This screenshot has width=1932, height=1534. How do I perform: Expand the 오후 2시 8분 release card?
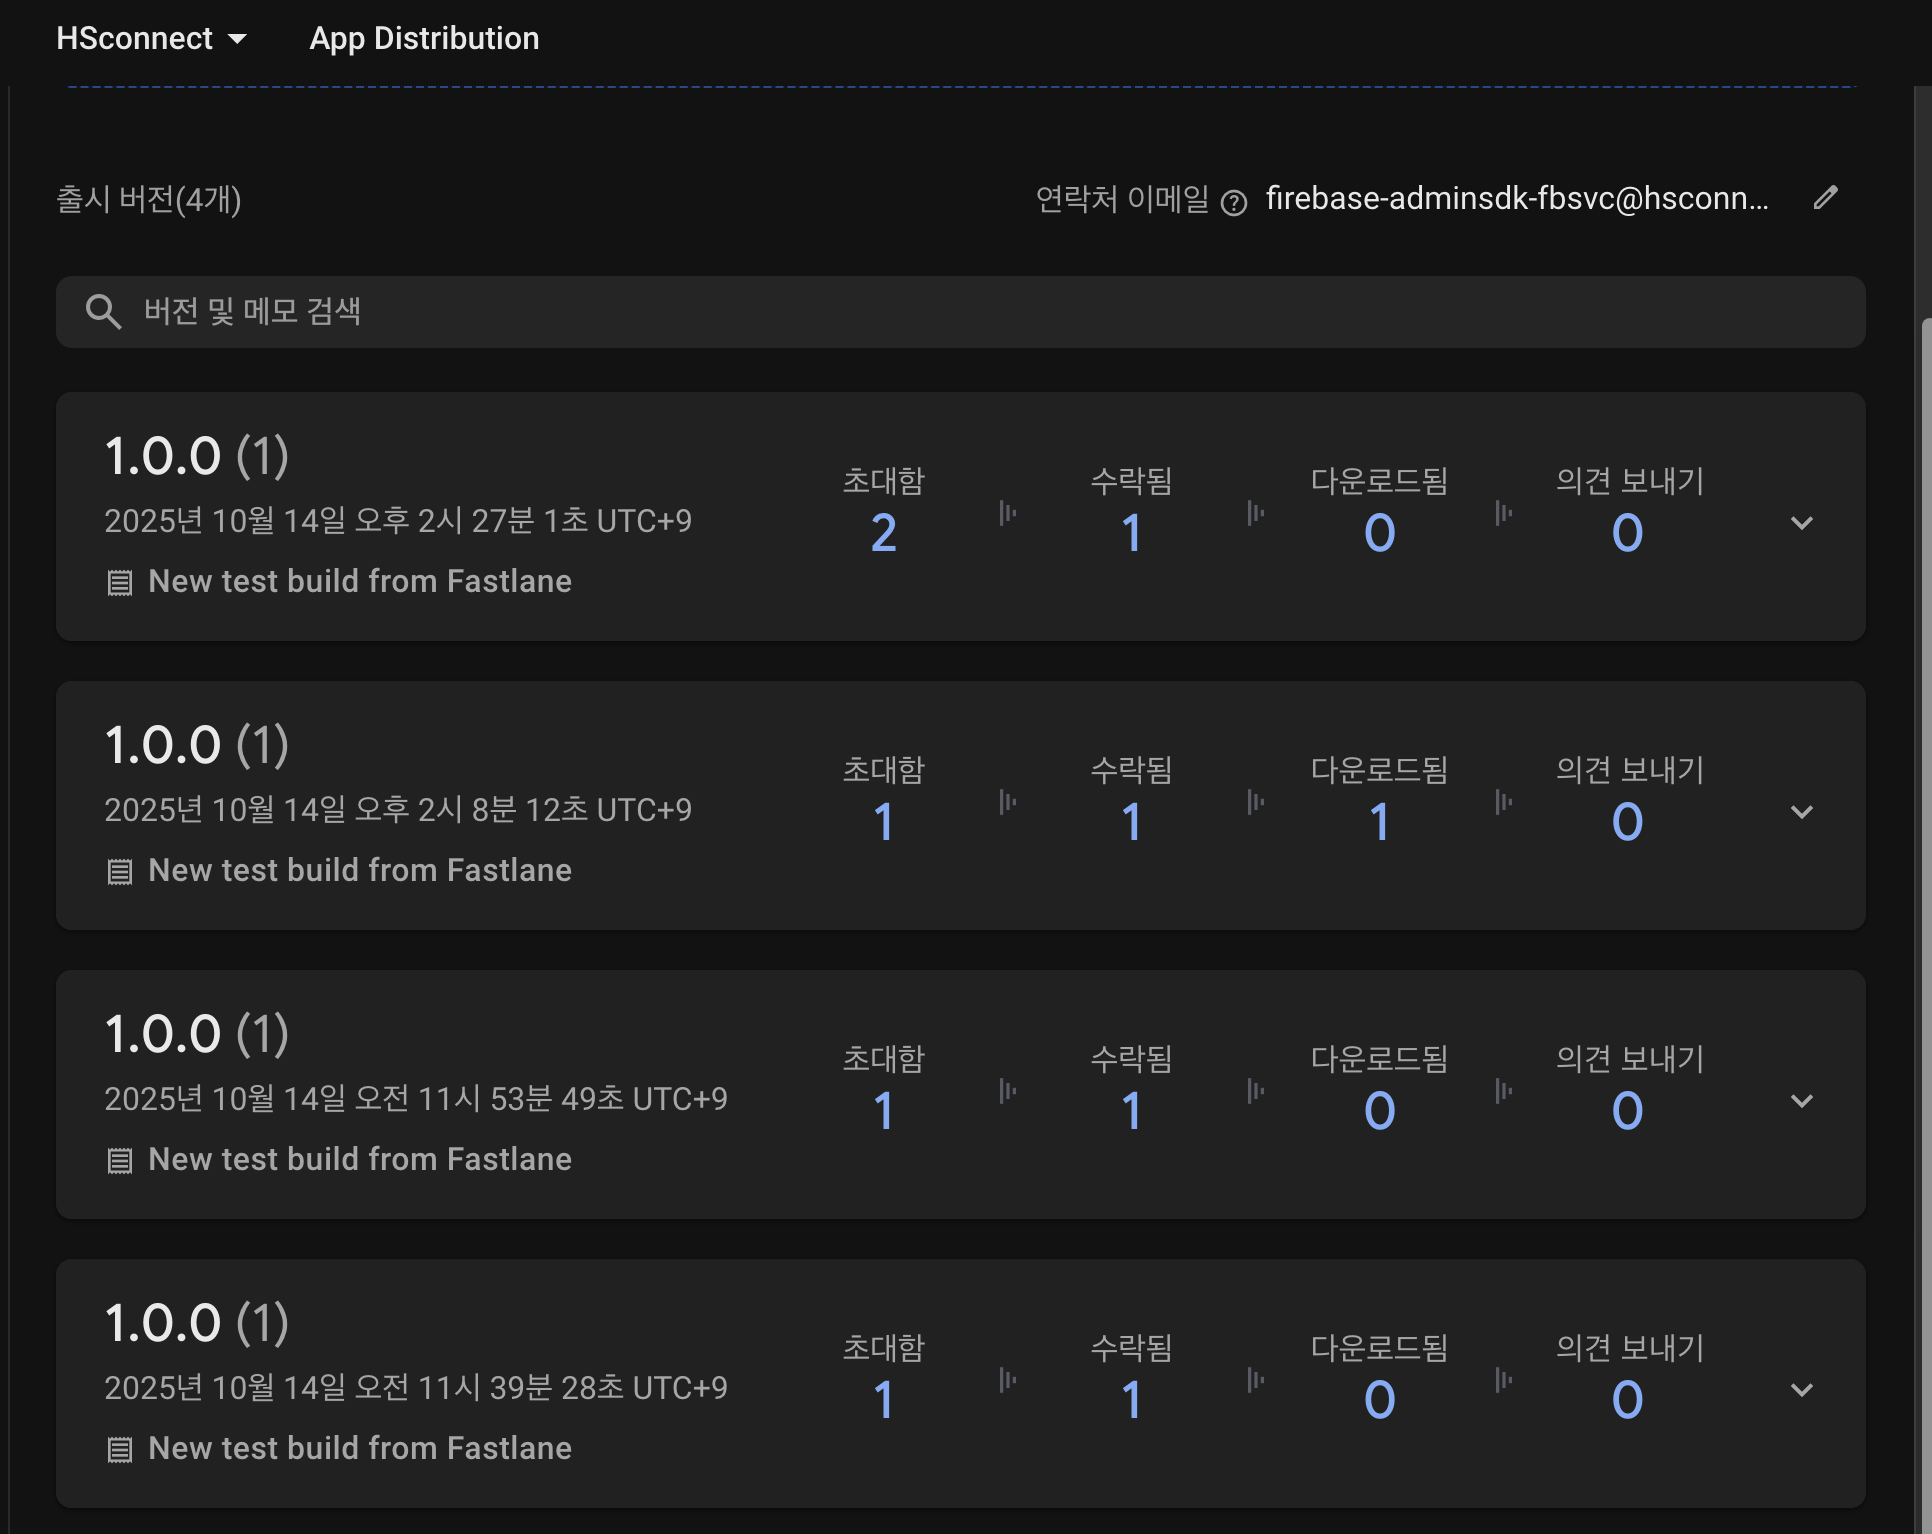pos(1801,812)
